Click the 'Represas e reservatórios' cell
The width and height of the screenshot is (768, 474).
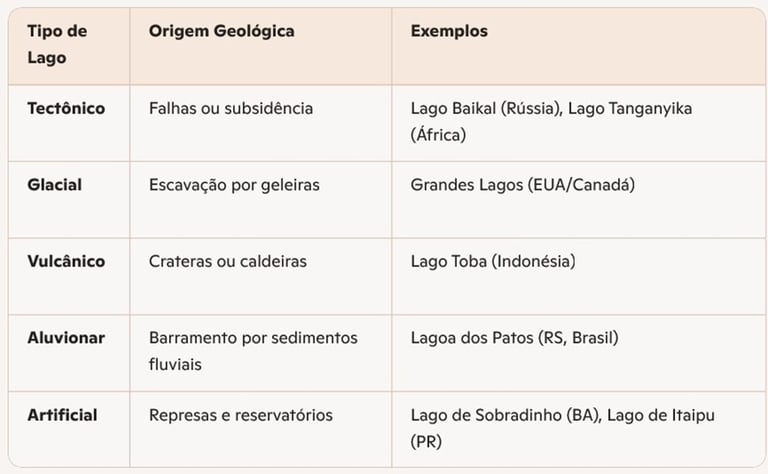(241, 414)
